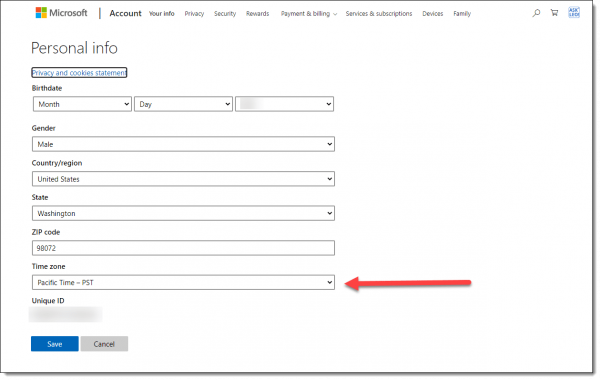Open the Devices menu item

[433, 14]
